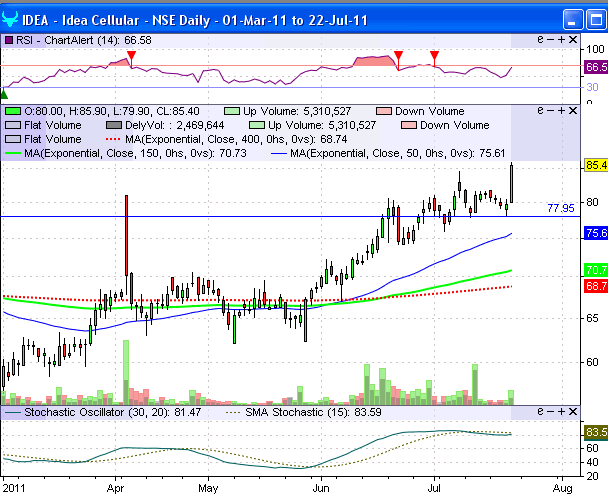The width and height of the screenshot is (608, 495).
Task: Click the tall April volume spike bar
Action: tap(126, 373)
